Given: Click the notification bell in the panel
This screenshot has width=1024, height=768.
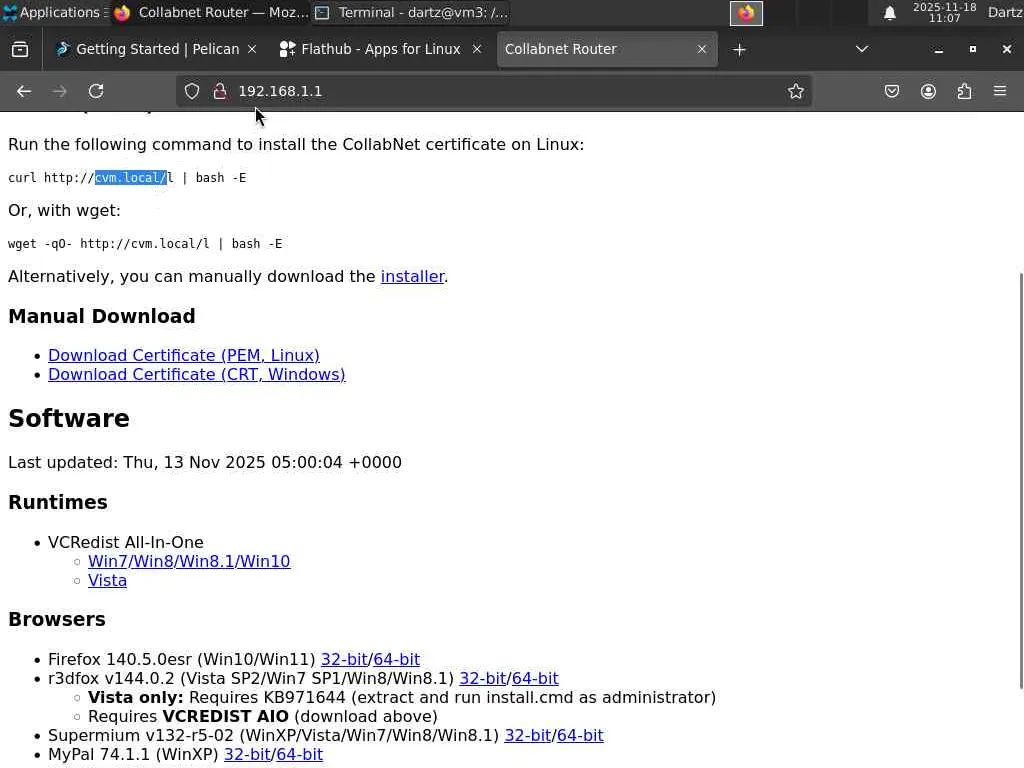Looking at the screenshot, I should coord(889,13).
